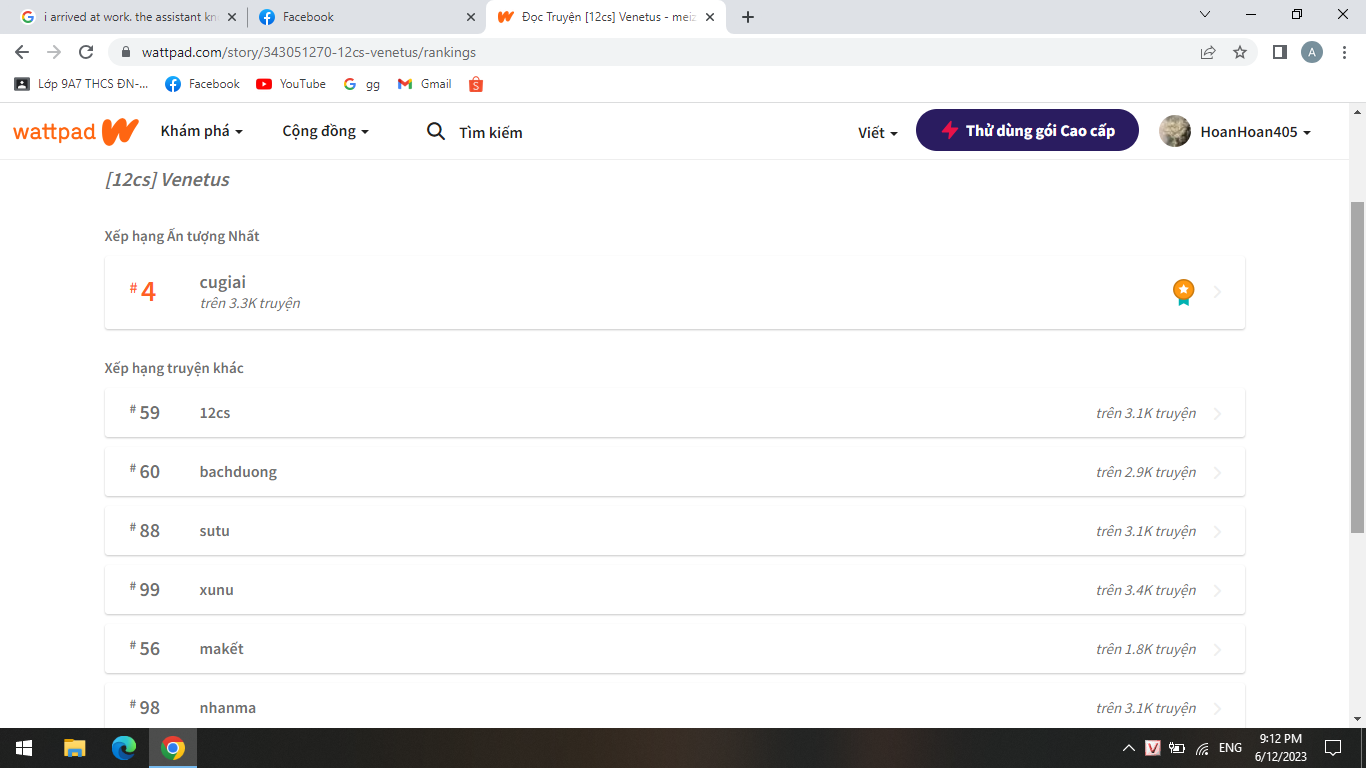This screenshot has height=768, width=1366.
Task: Reload the page
Action: pyautogui.click(x=86, y=52)
